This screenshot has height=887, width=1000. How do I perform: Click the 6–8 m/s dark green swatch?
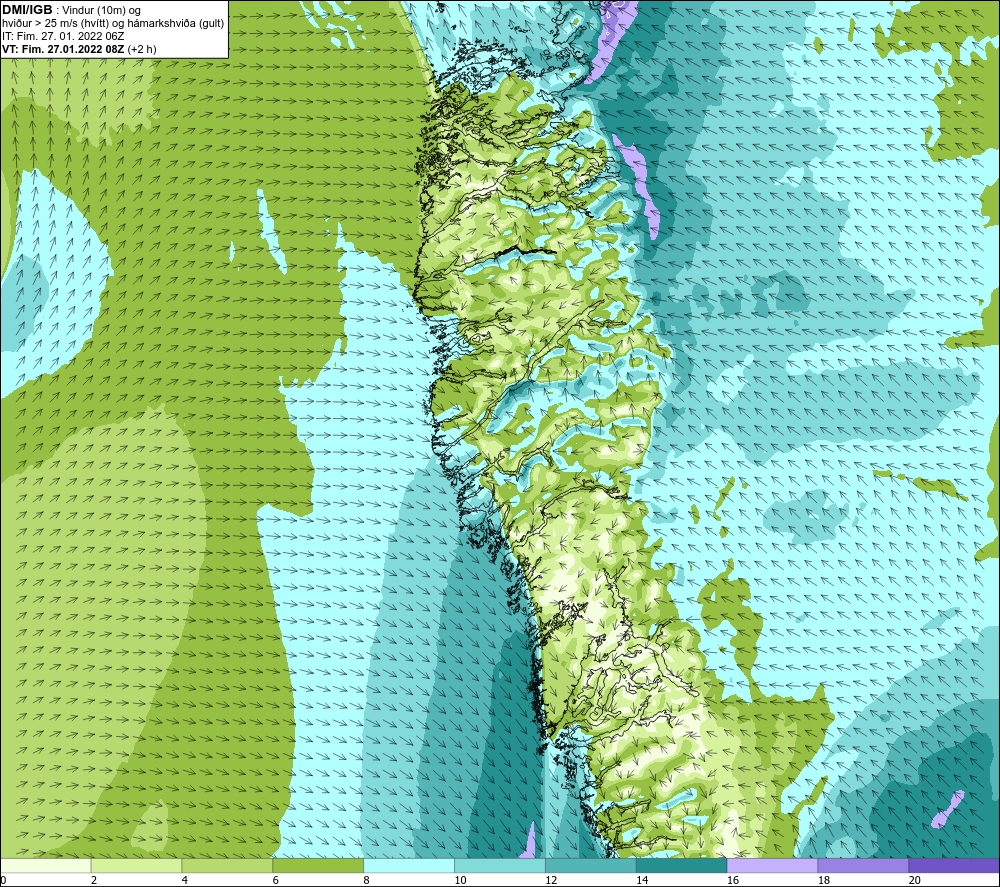click(x=318, y=866)
